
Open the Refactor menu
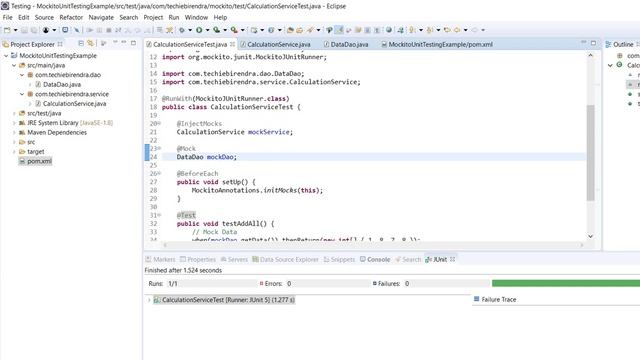71,17
